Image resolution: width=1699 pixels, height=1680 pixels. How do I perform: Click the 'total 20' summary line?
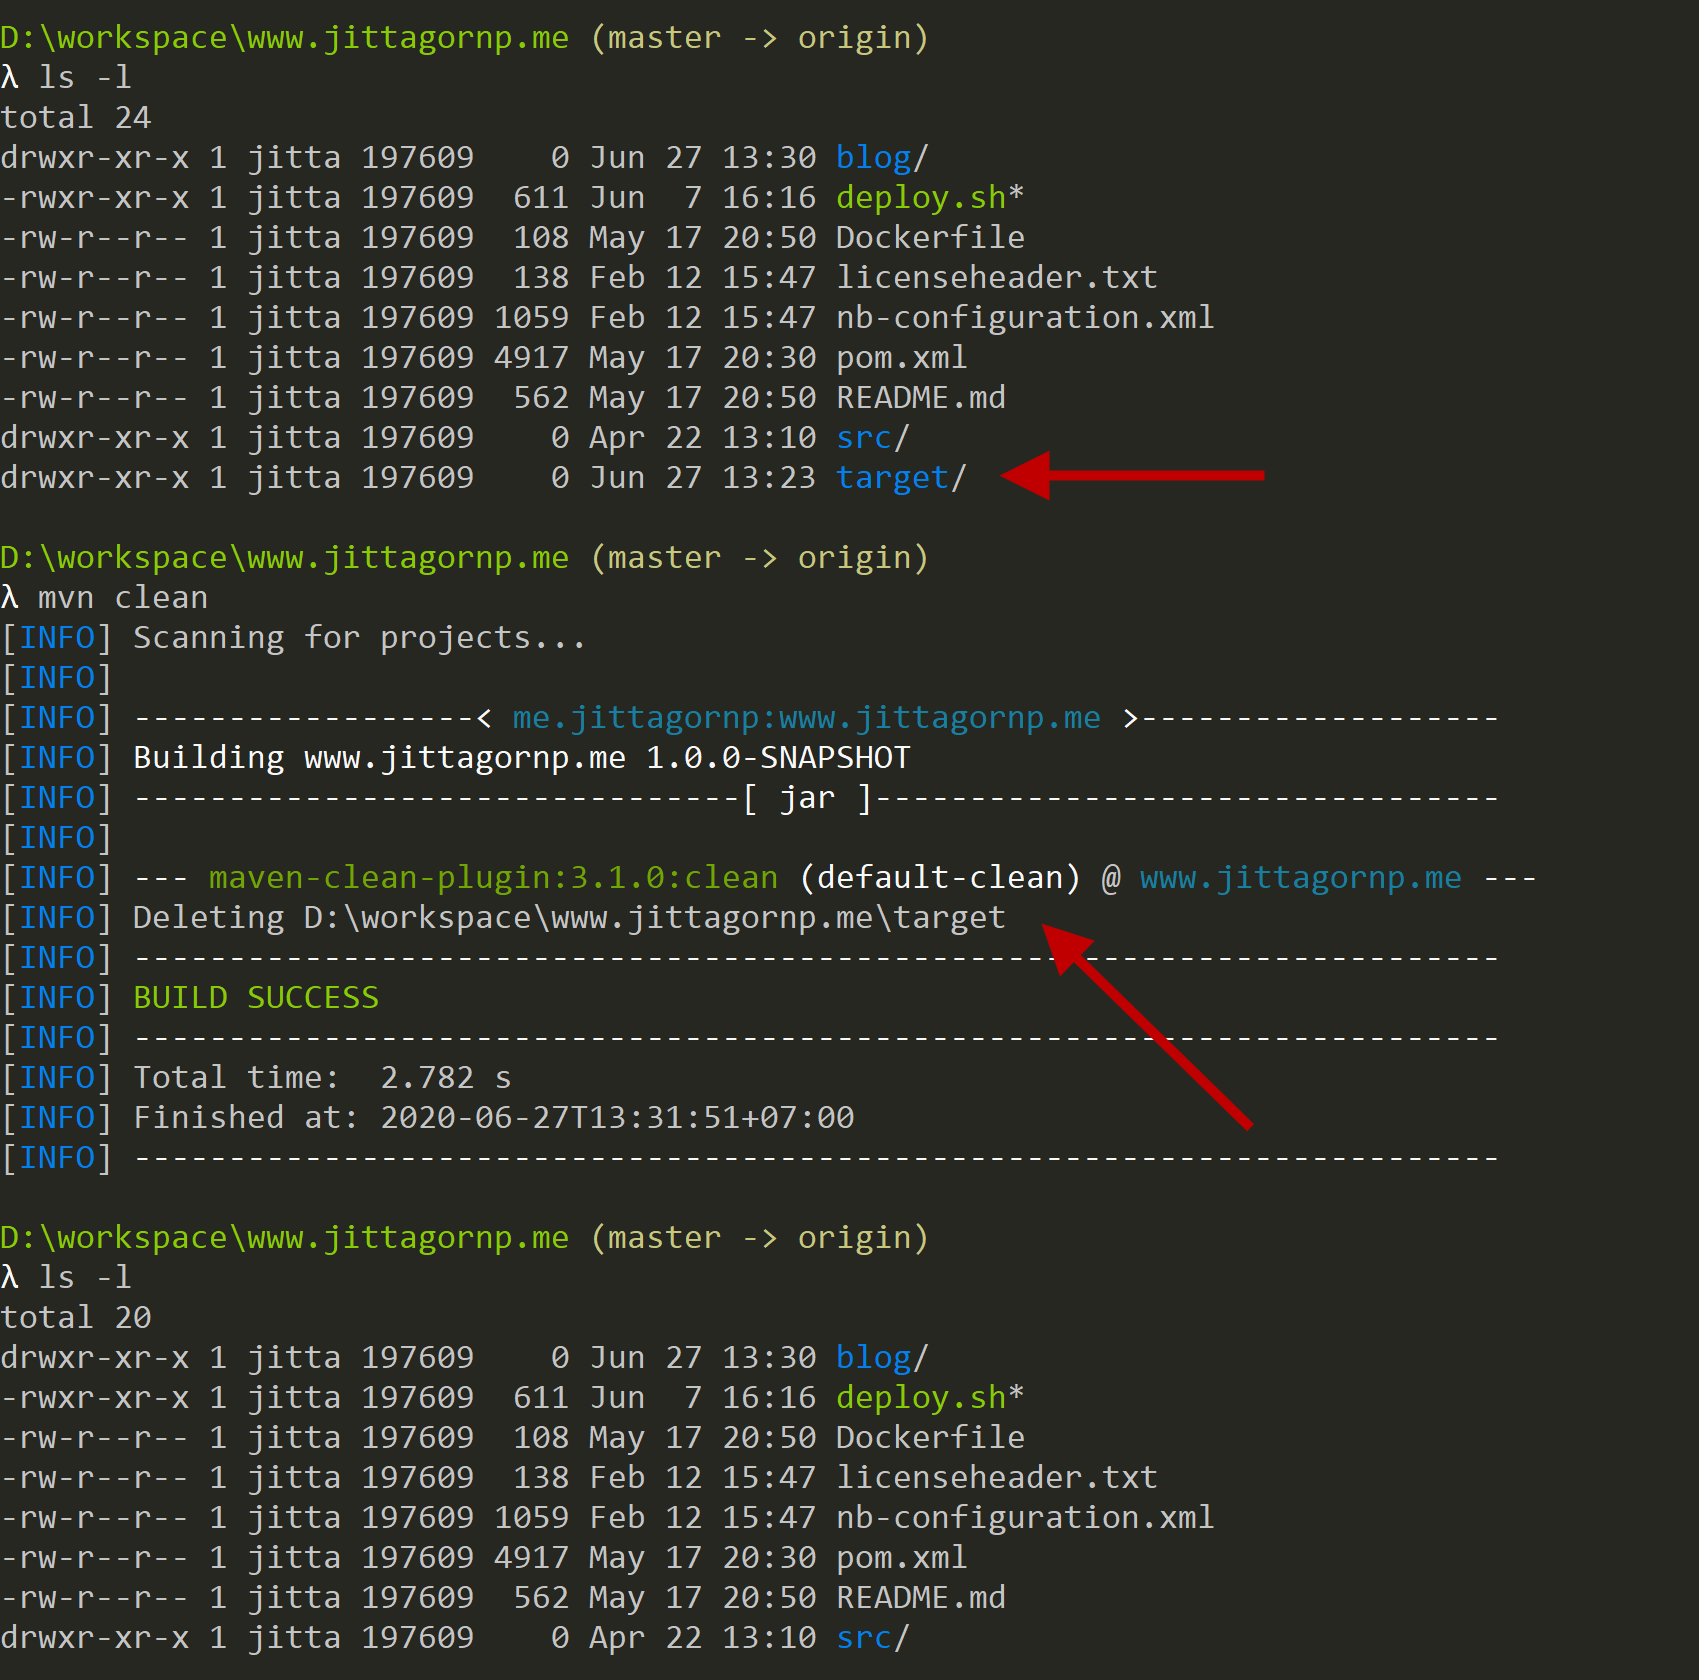click(x=76, y=1318)
